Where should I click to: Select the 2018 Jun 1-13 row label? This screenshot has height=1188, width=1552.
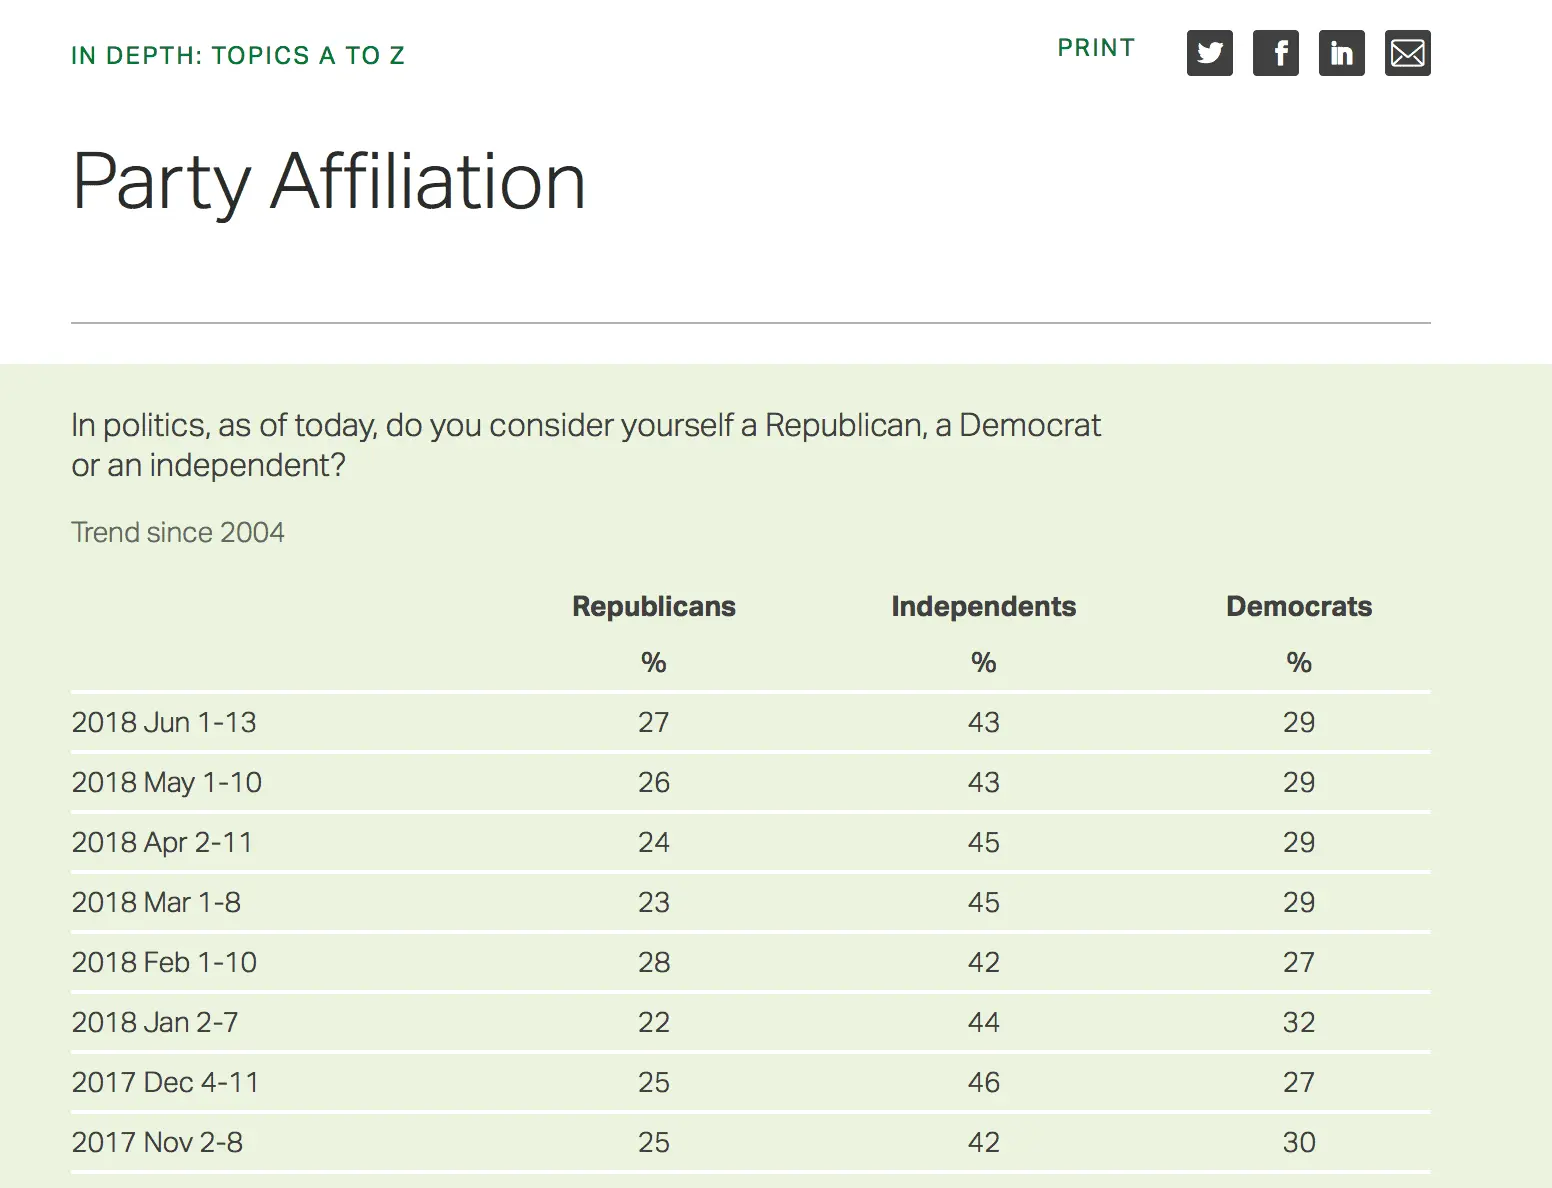click(164, 722)
